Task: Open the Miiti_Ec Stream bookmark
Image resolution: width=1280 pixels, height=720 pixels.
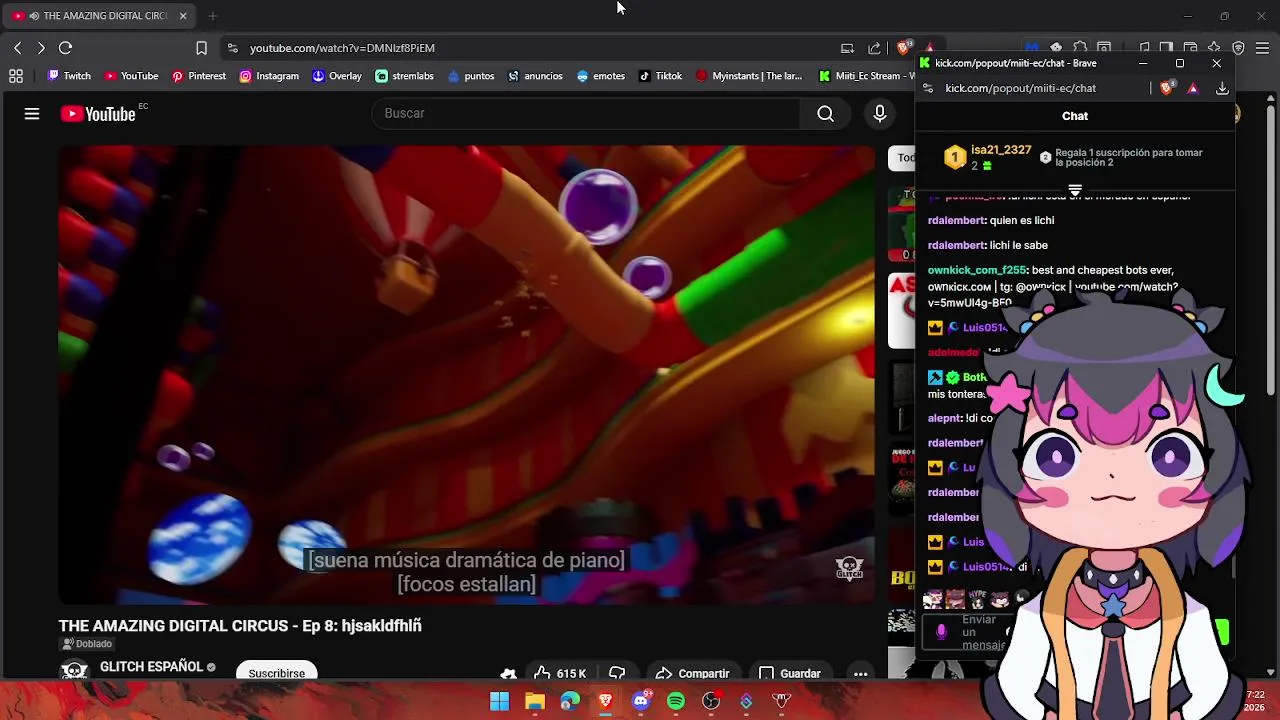Action: point(864,76)
